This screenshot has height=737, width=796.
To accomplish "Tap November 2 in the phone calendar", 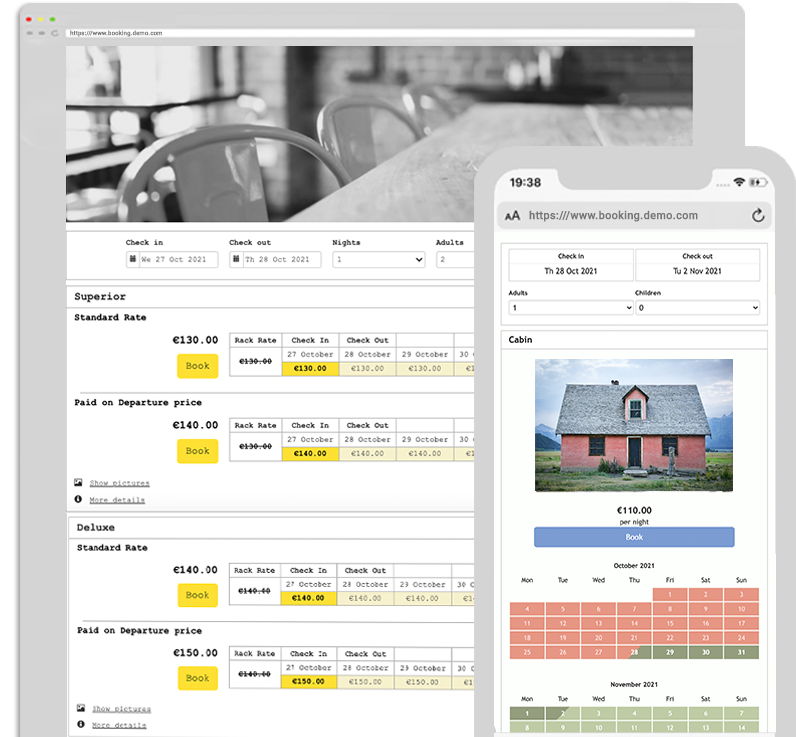I will [x=562, y=713].
